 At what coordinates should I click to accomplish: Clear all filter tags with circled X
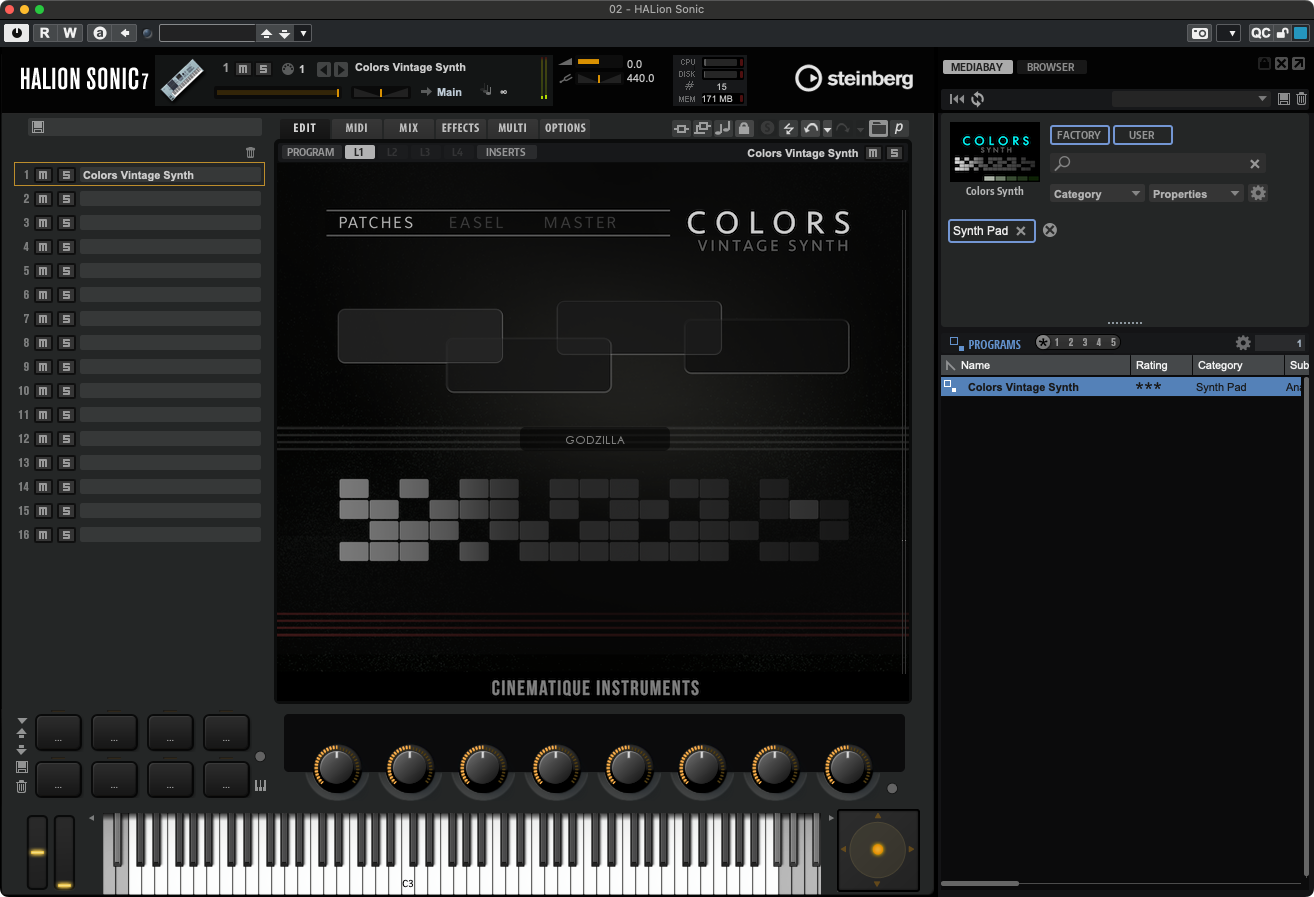click(1050, 230)
